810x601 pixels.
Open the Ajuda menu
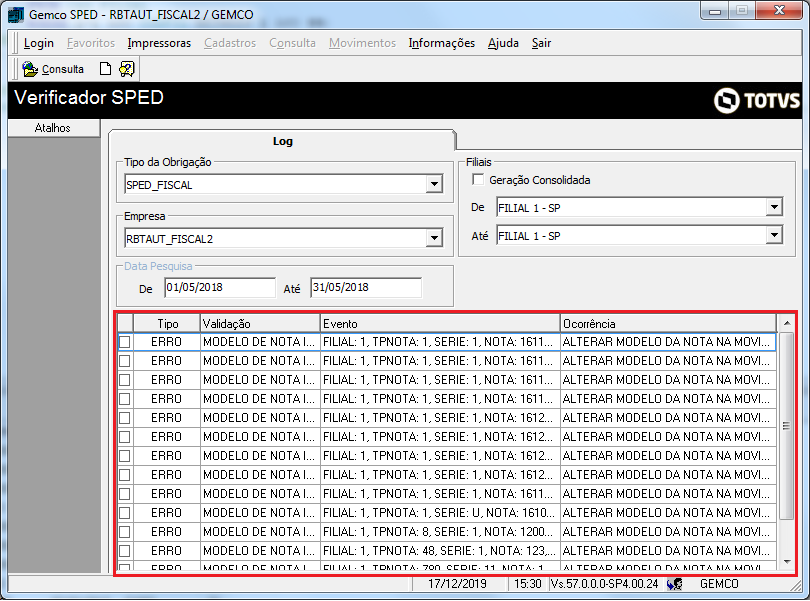(503, 43)
